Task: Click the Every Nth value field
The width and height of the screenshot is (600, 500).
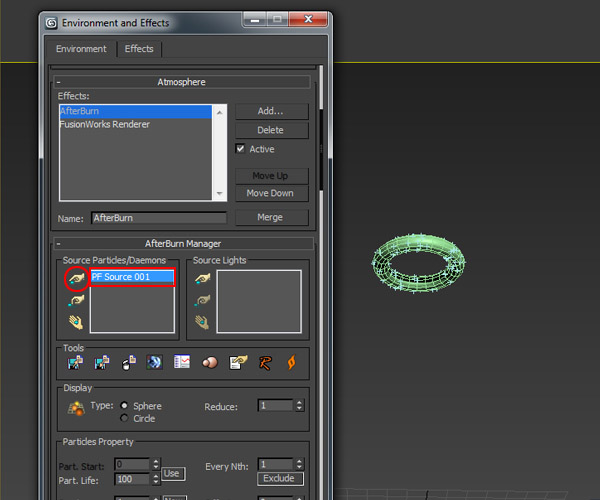Action: click(x=276, y=464)
